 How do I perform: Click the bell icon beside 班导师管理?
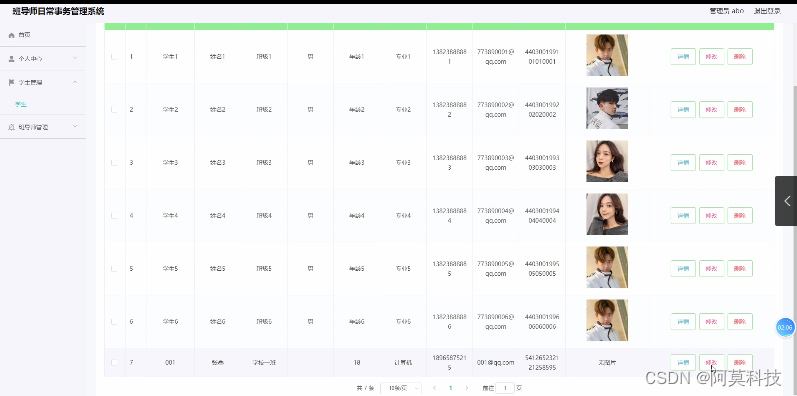(x=12, y=127)
